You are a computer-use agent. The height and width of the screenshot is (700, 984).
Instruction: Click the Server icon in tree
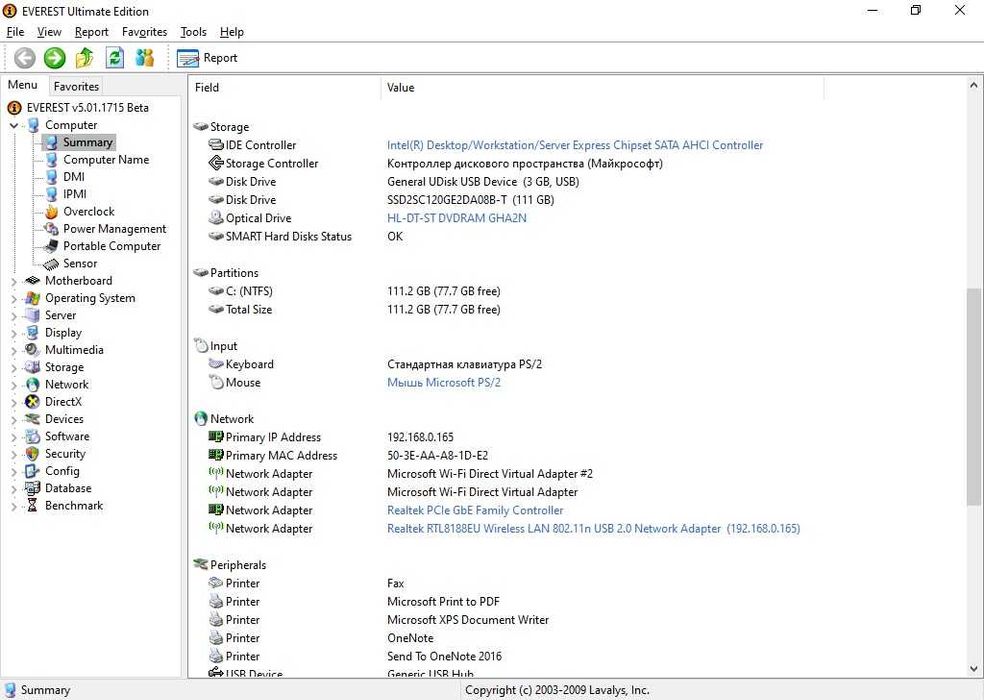pyautogui.click(x=32, y=315)
